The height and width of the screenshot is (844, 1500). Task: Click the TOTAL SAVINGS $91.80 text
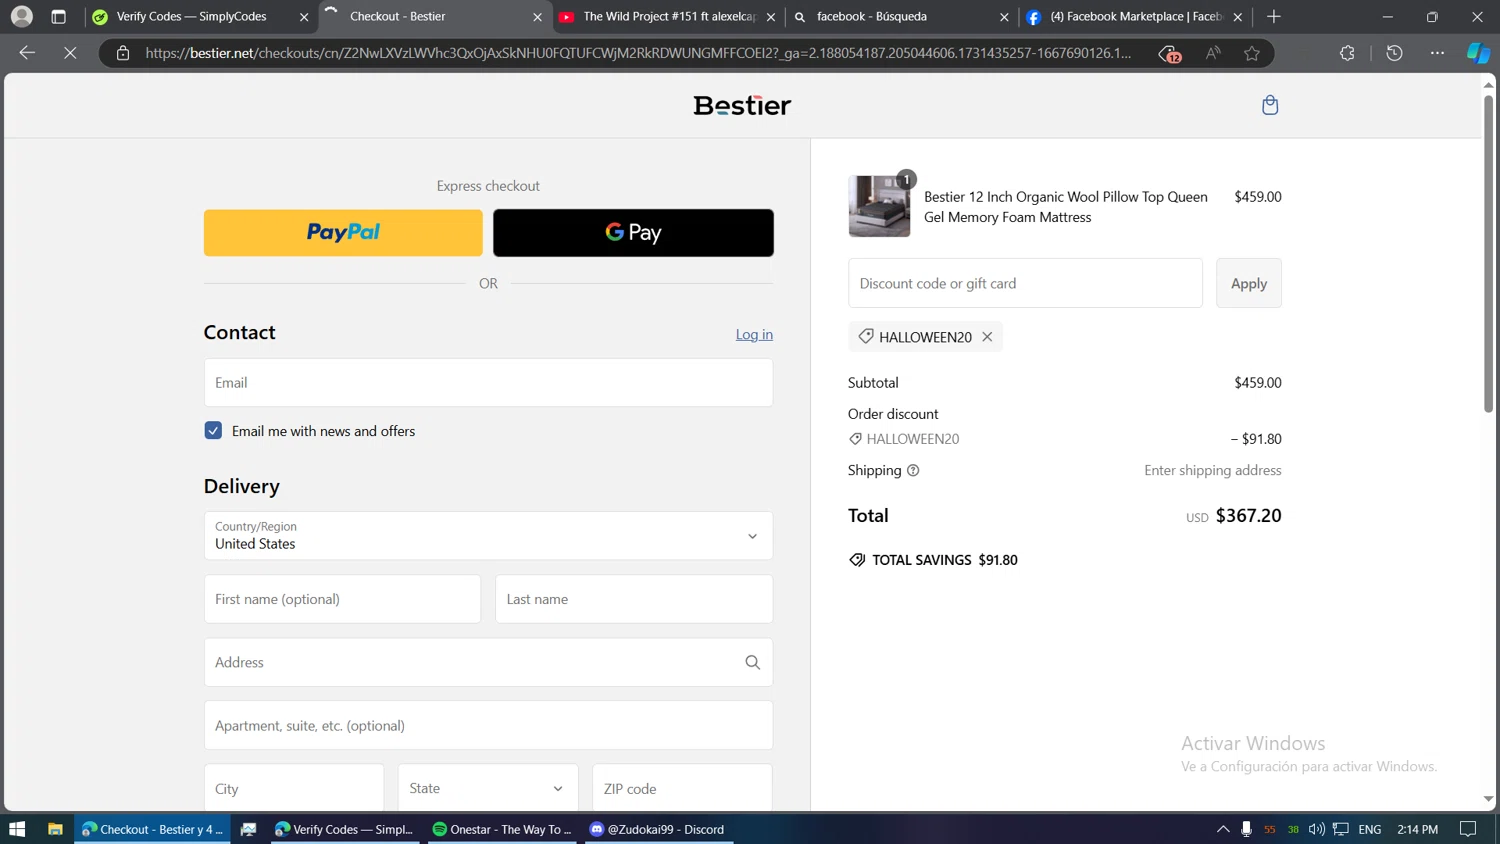pos(944,560)
